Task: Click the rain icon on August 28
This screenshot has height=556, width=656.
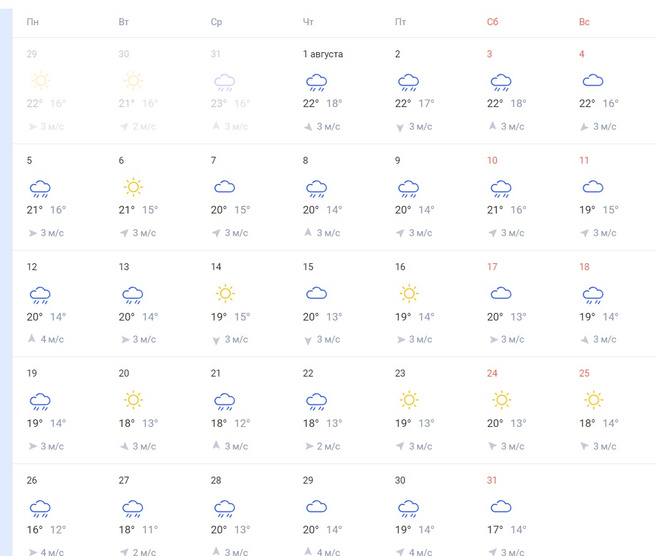Action: point(223,507)
